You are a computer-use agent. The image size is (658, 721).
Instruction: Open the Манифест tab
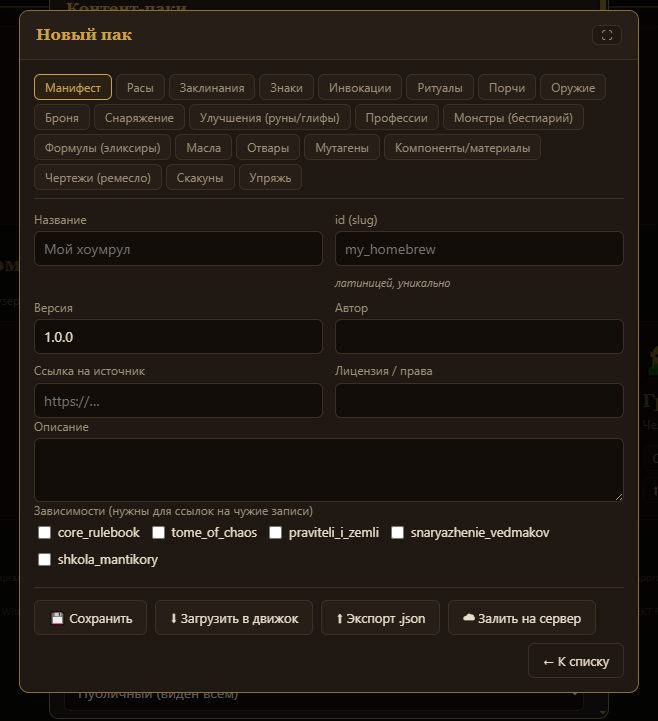coord(73,87)
